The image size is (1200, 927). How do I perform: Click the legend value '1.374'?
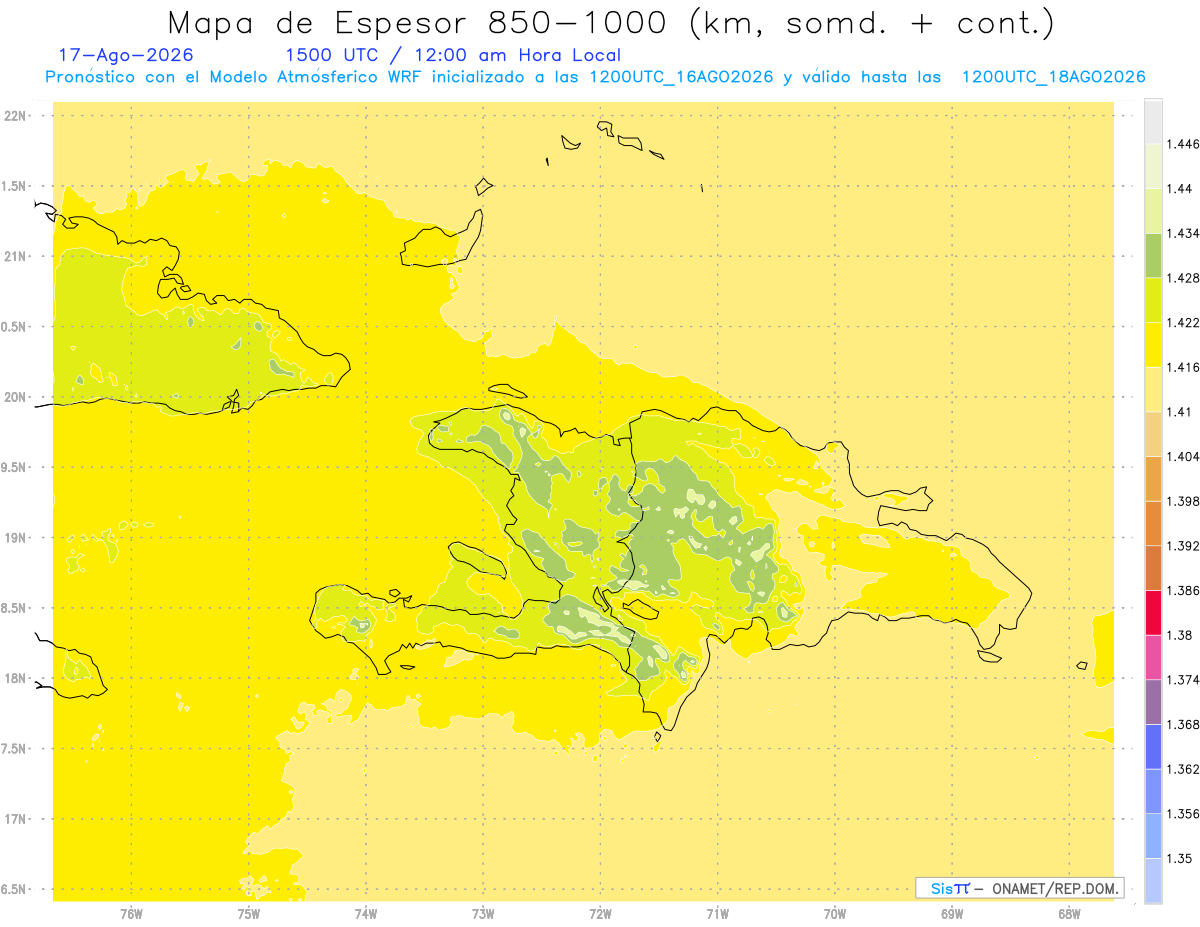[x=1184, y=680]
